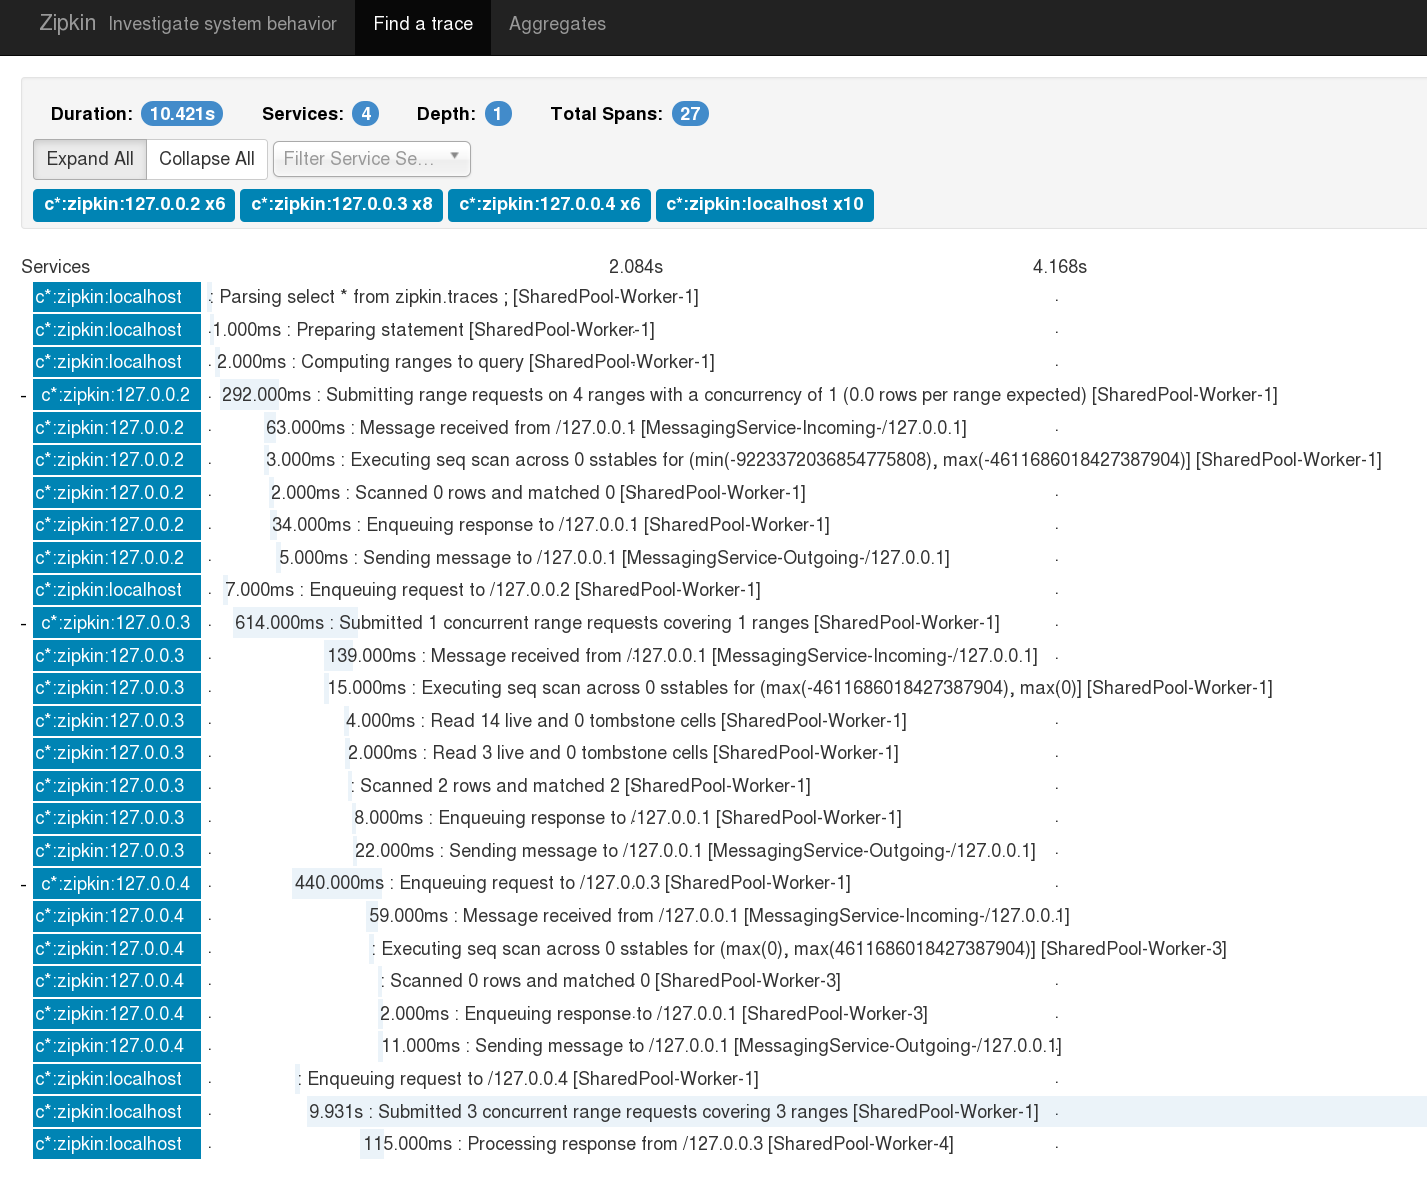The width and height of the screenshot is (1427, 1190).
Task: Click the Services count badge
Action: tap(366, 113)
